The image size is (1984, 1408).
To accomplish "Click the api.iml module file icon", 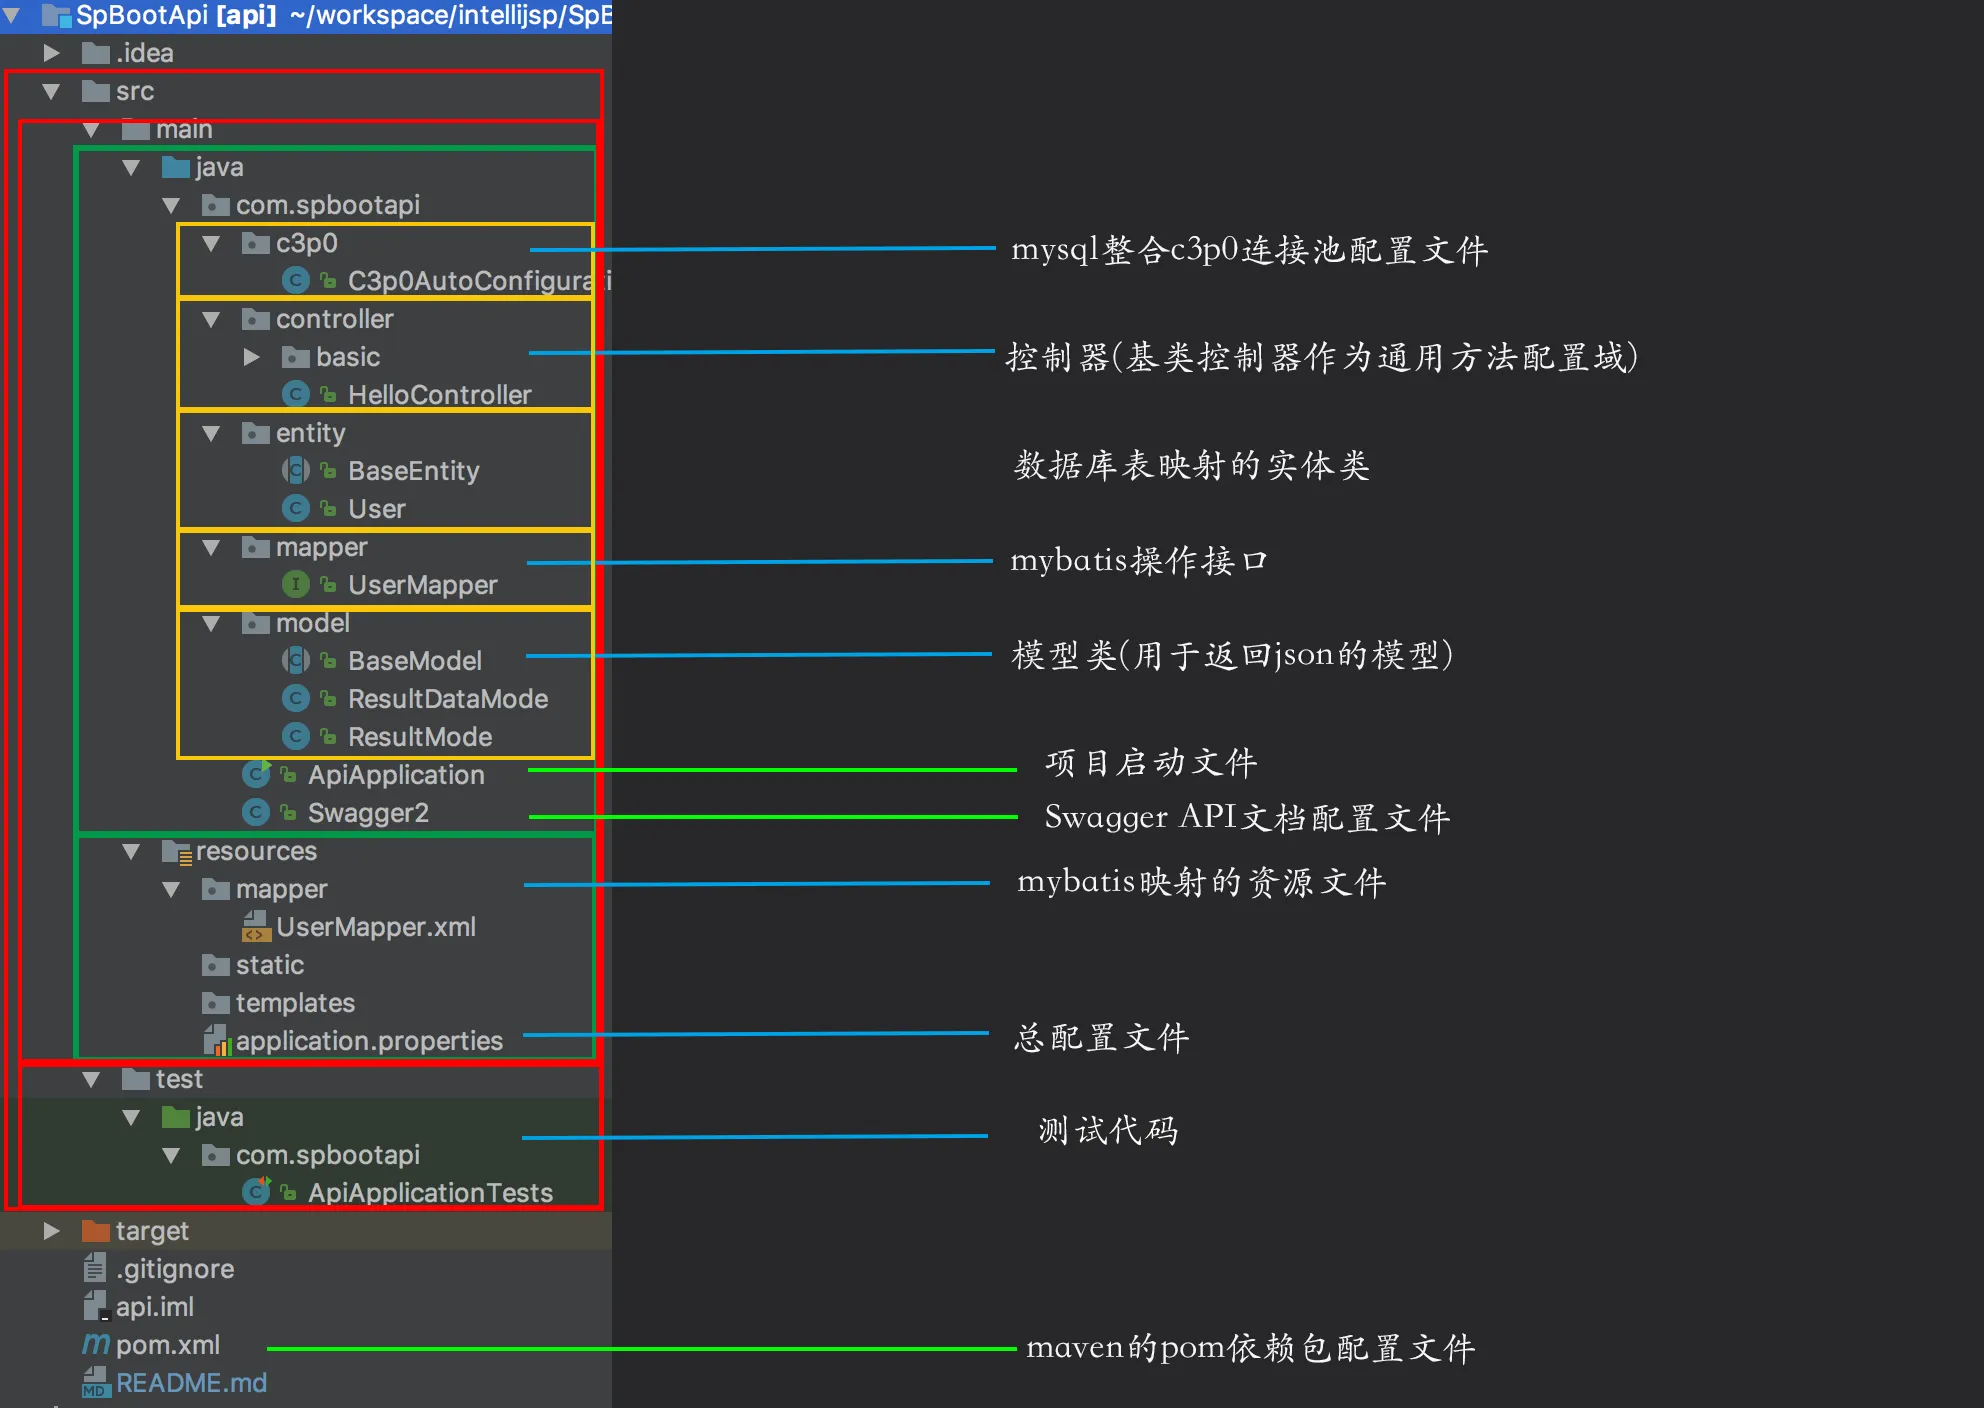I will pyautogui.click(x=95, y=1306).
